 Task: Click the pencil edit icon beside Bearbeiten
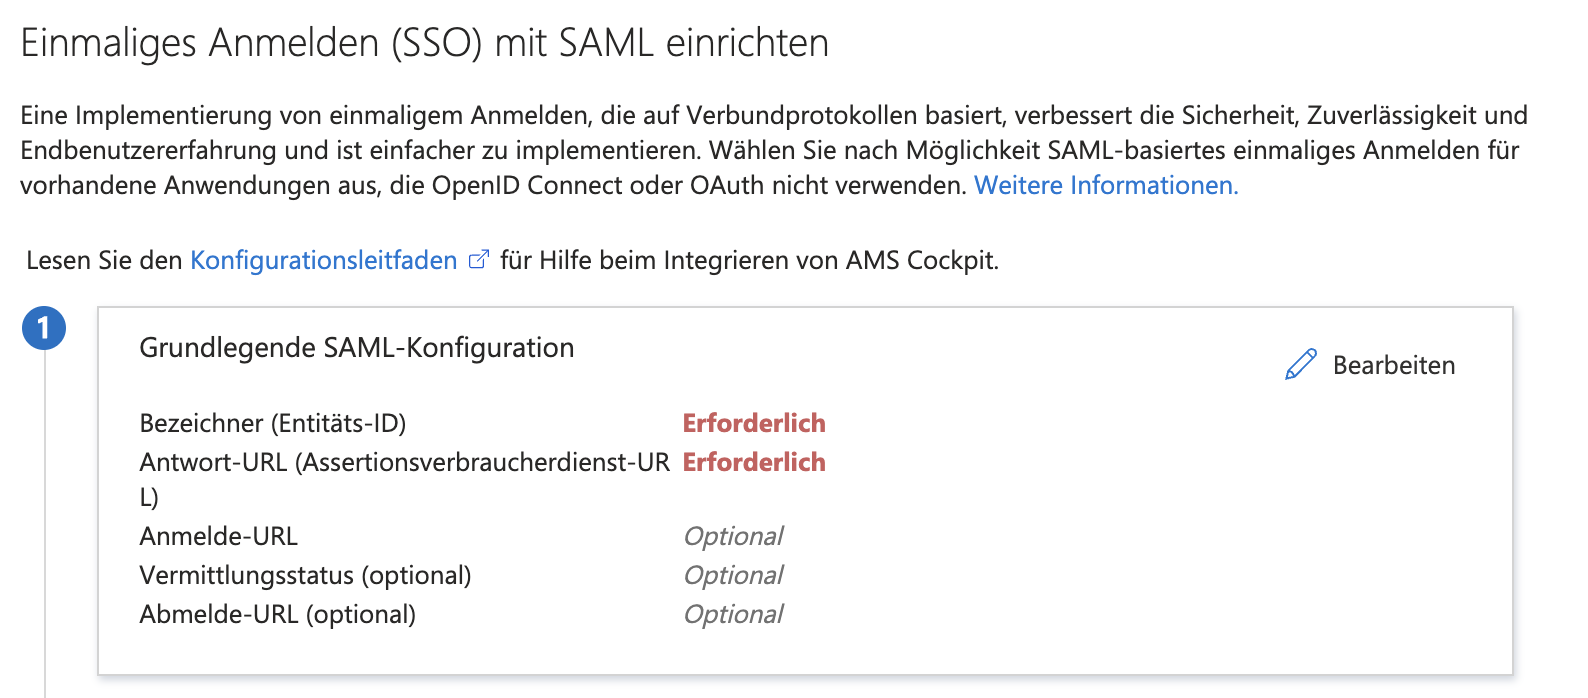point(1301,364)
